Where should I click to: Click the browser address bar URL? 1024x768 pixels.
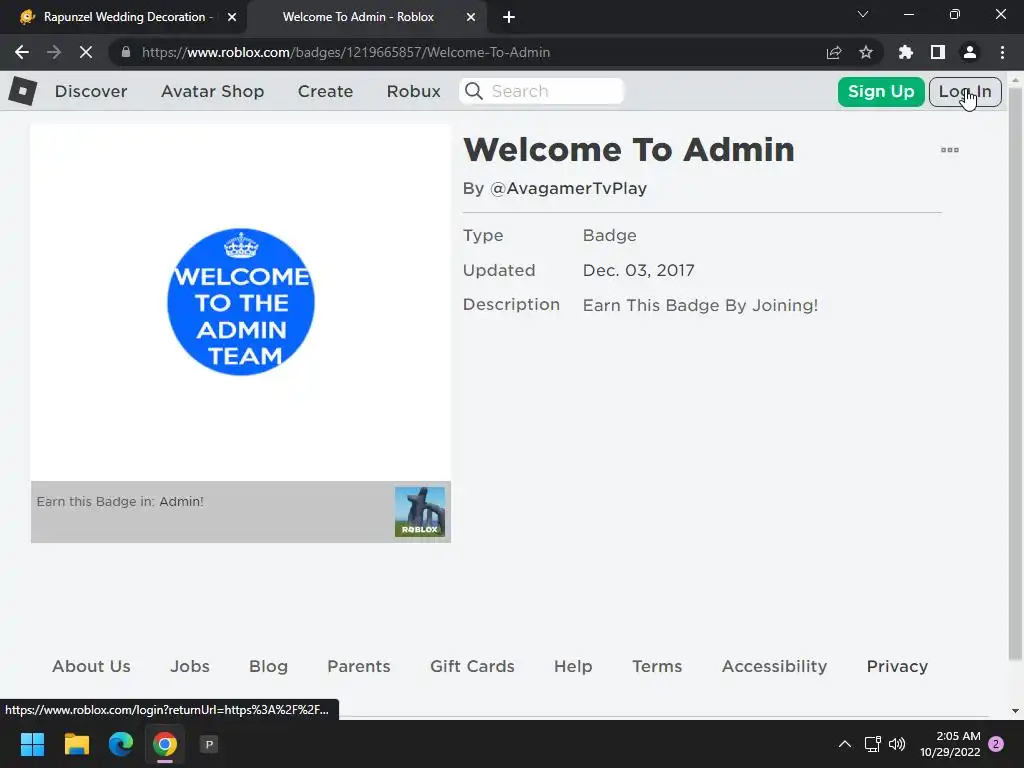346,52
